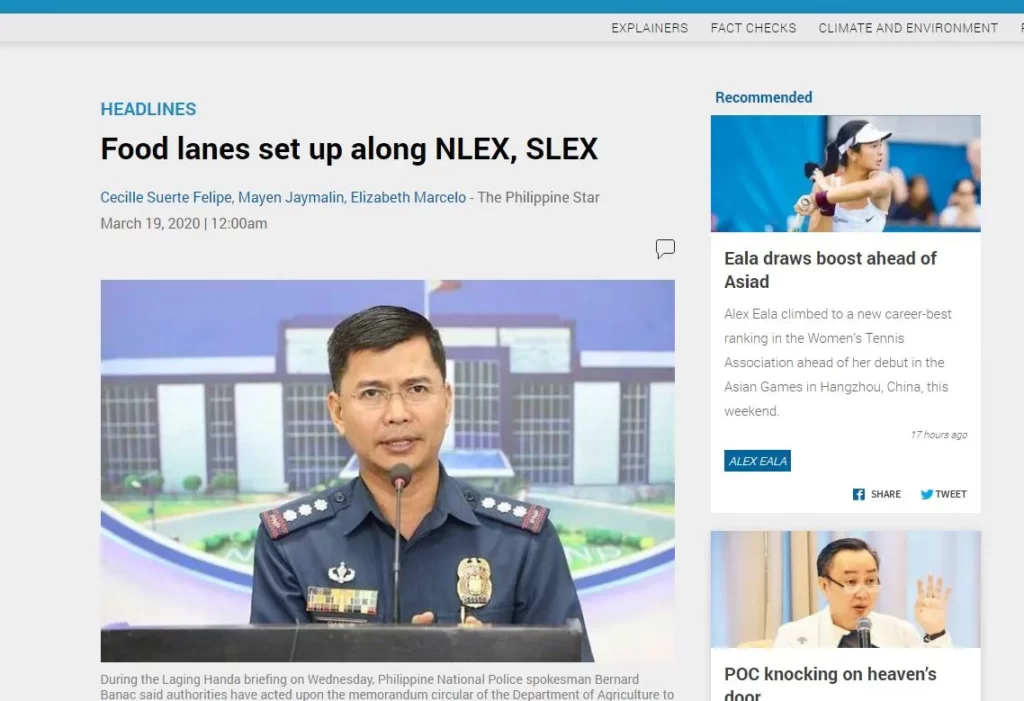Click the police spokesman main article photo
Screen dimensions: 1024x701
coord(387,470)
